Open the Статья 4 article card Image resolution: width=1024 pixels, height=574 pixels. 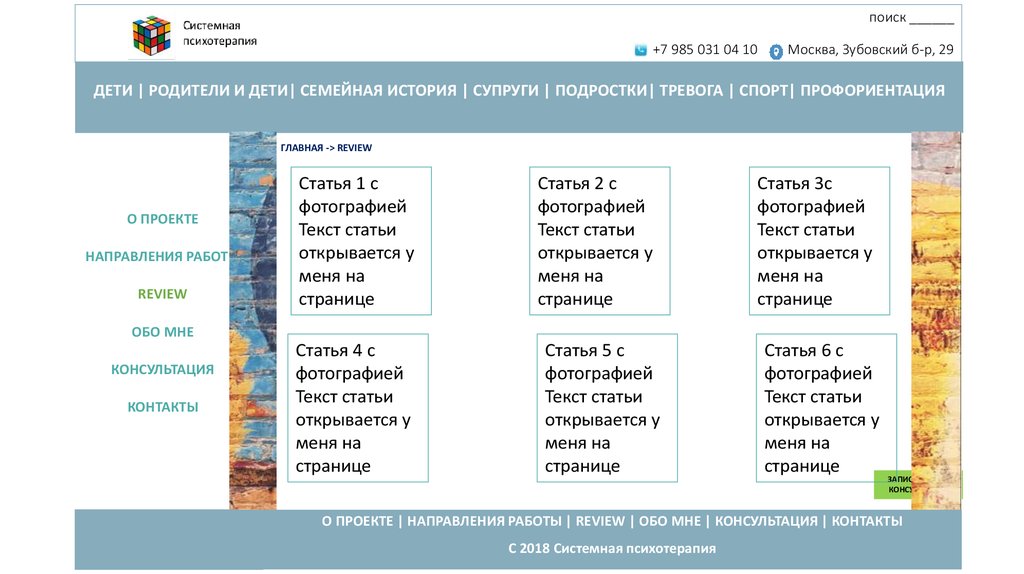pos(358,408)
